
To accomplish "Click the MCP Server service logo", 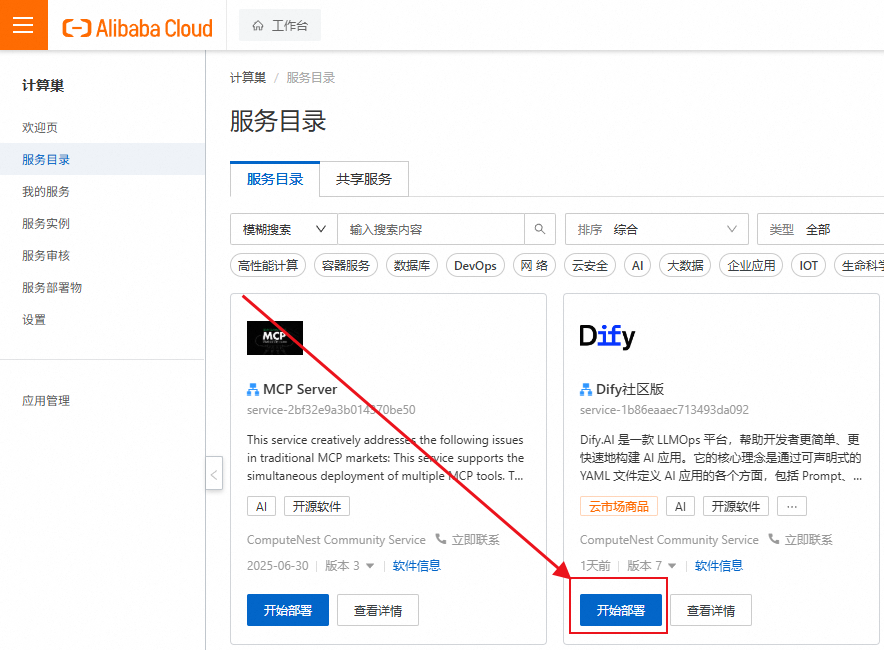I will [274, 337].
